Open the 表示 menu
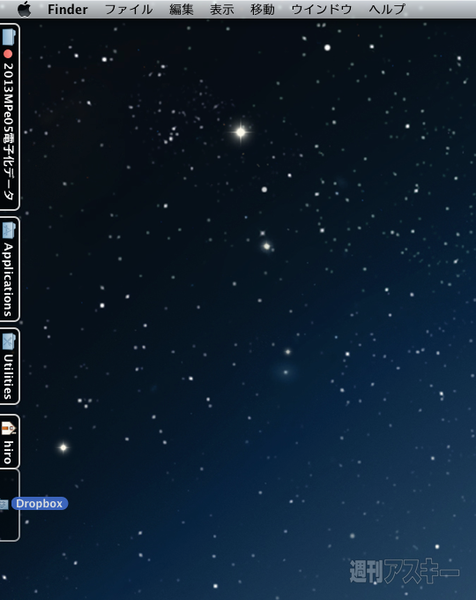476x600 pixels. (222, 9)
